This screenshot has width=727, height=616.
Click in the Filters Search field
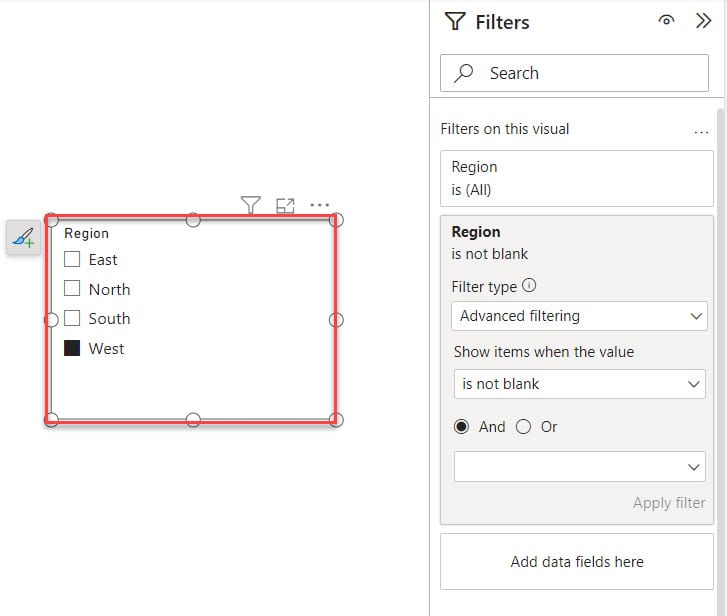pos(574,73)
